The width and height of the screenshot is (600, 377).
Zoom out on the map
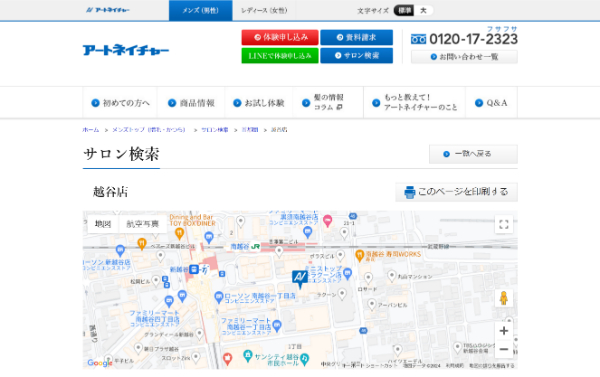pyautogui.click(x=504, y=349)
